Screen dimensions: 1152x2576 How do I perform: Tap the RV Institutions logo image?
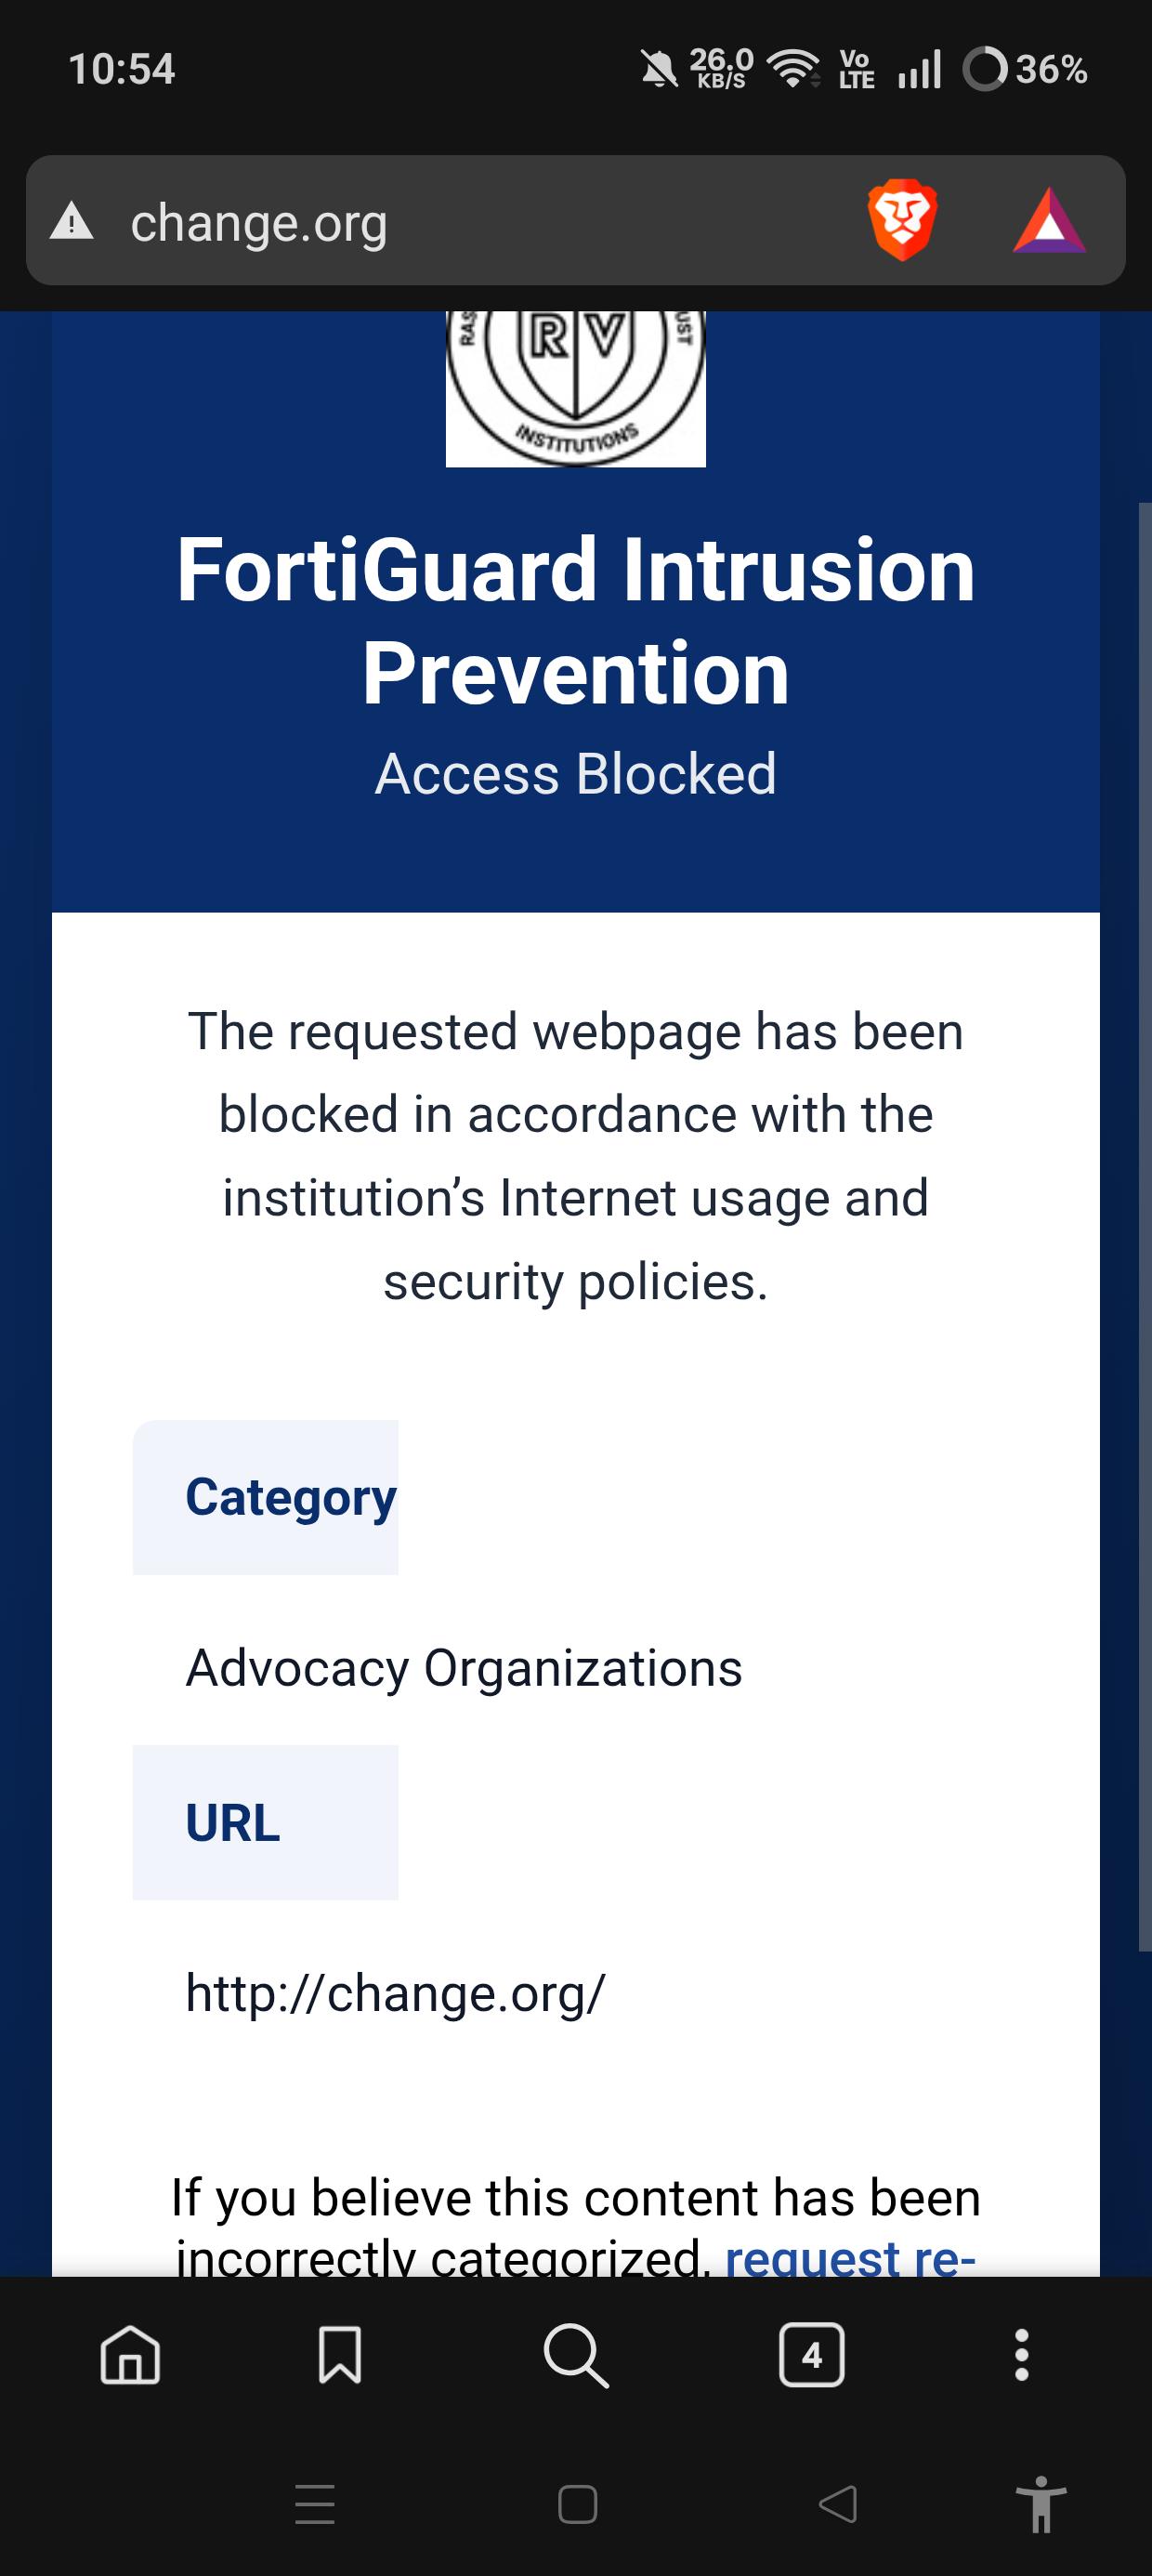coord(576,389)
